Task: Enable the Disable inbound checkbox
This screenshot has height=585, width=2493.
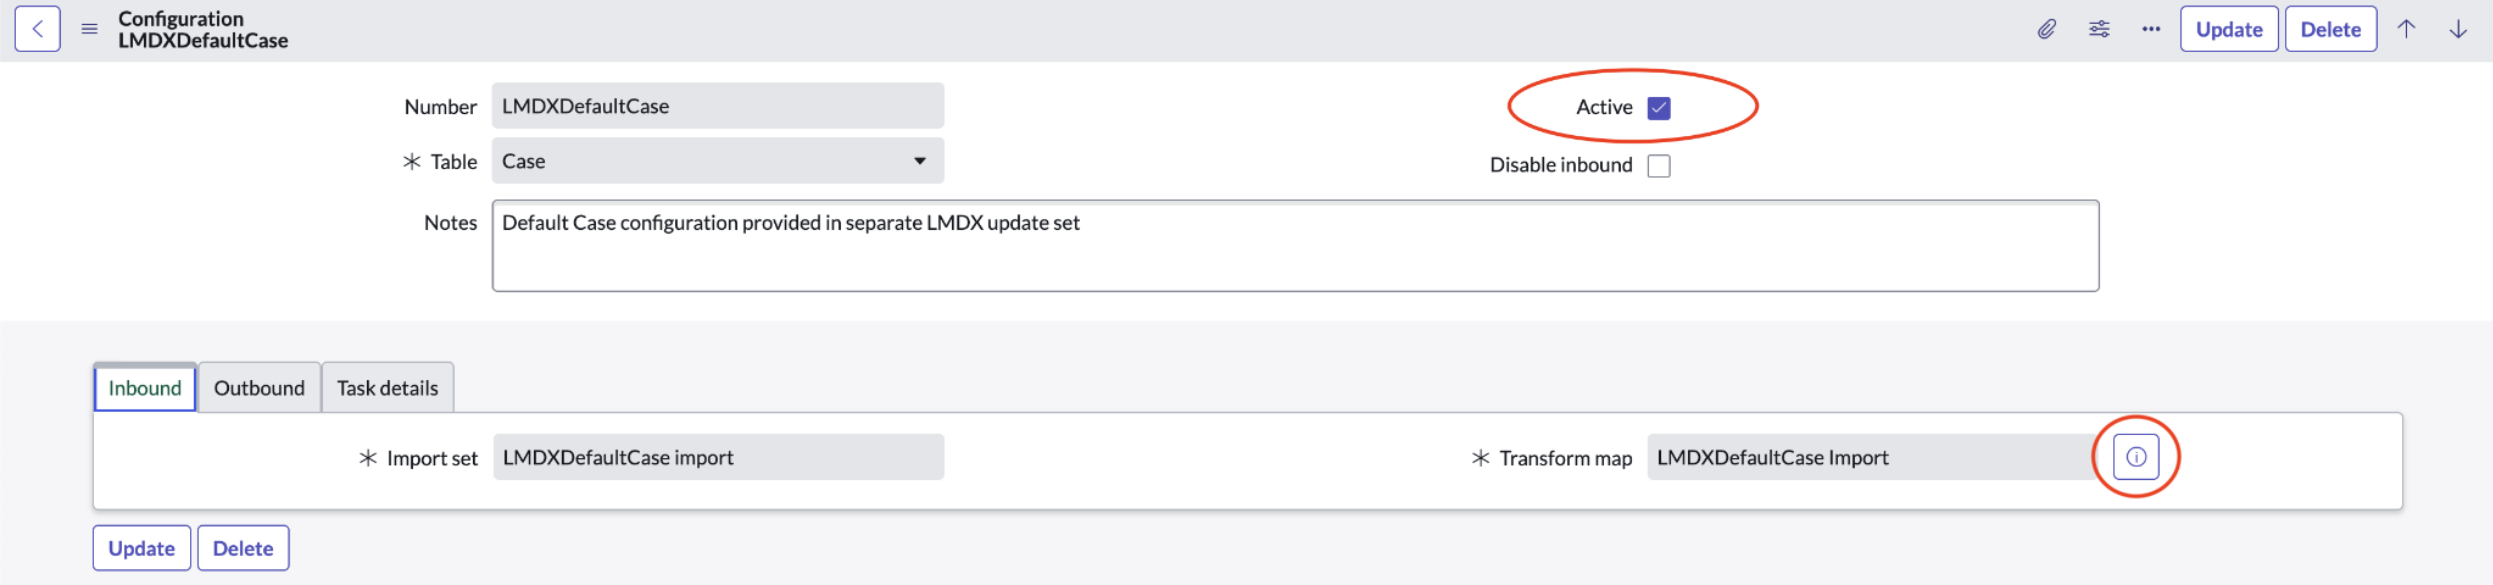Action: coord(1659,166)
